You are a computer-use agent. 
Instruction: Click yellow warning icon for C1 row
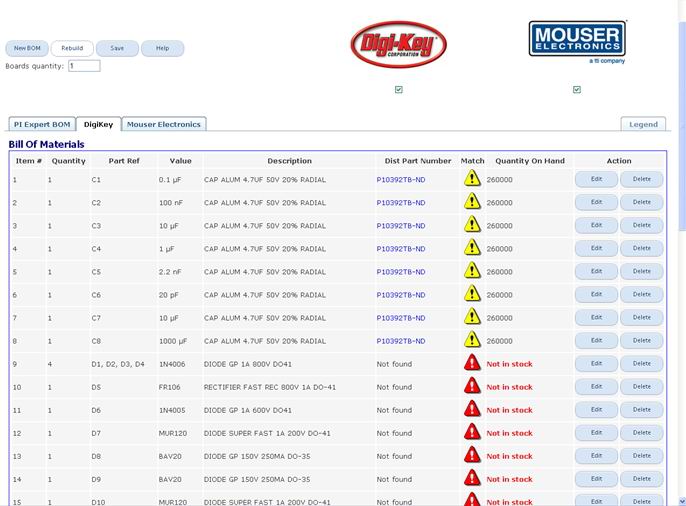pos(472,179)
